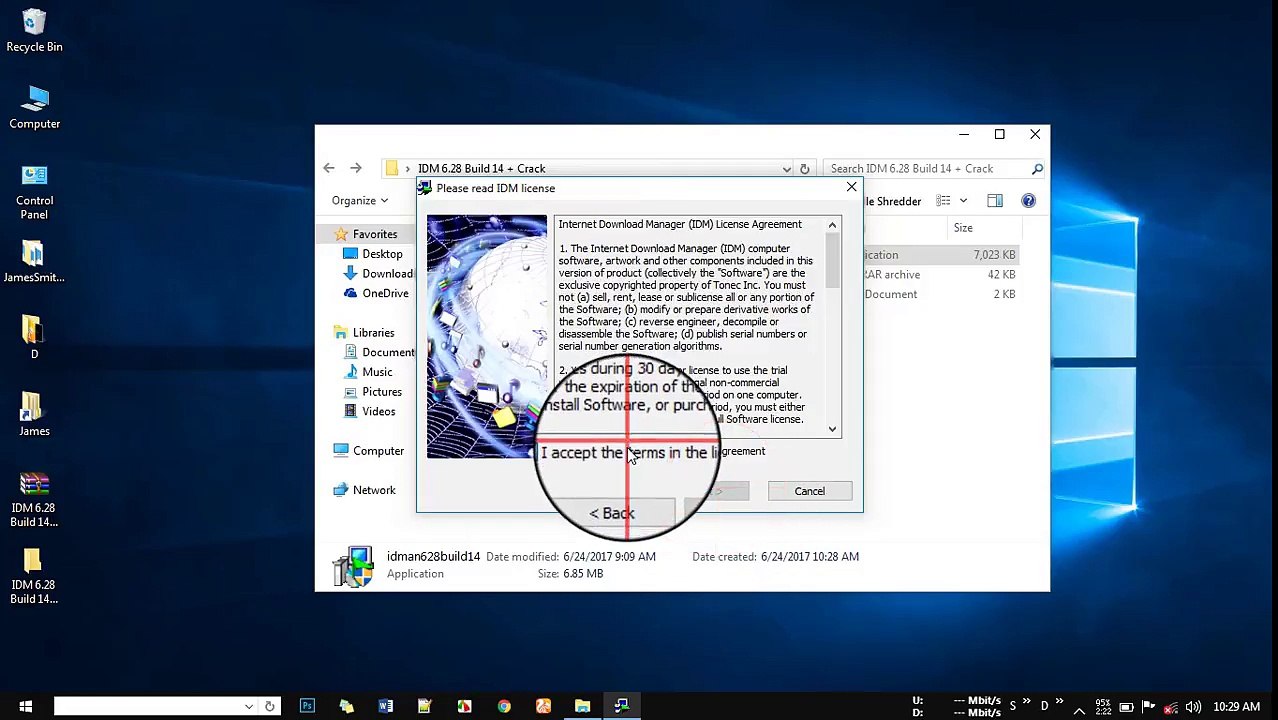Select Downloads in the navigation pane
This screenshot has width=1278, height=720.
[x=379, y=274]
